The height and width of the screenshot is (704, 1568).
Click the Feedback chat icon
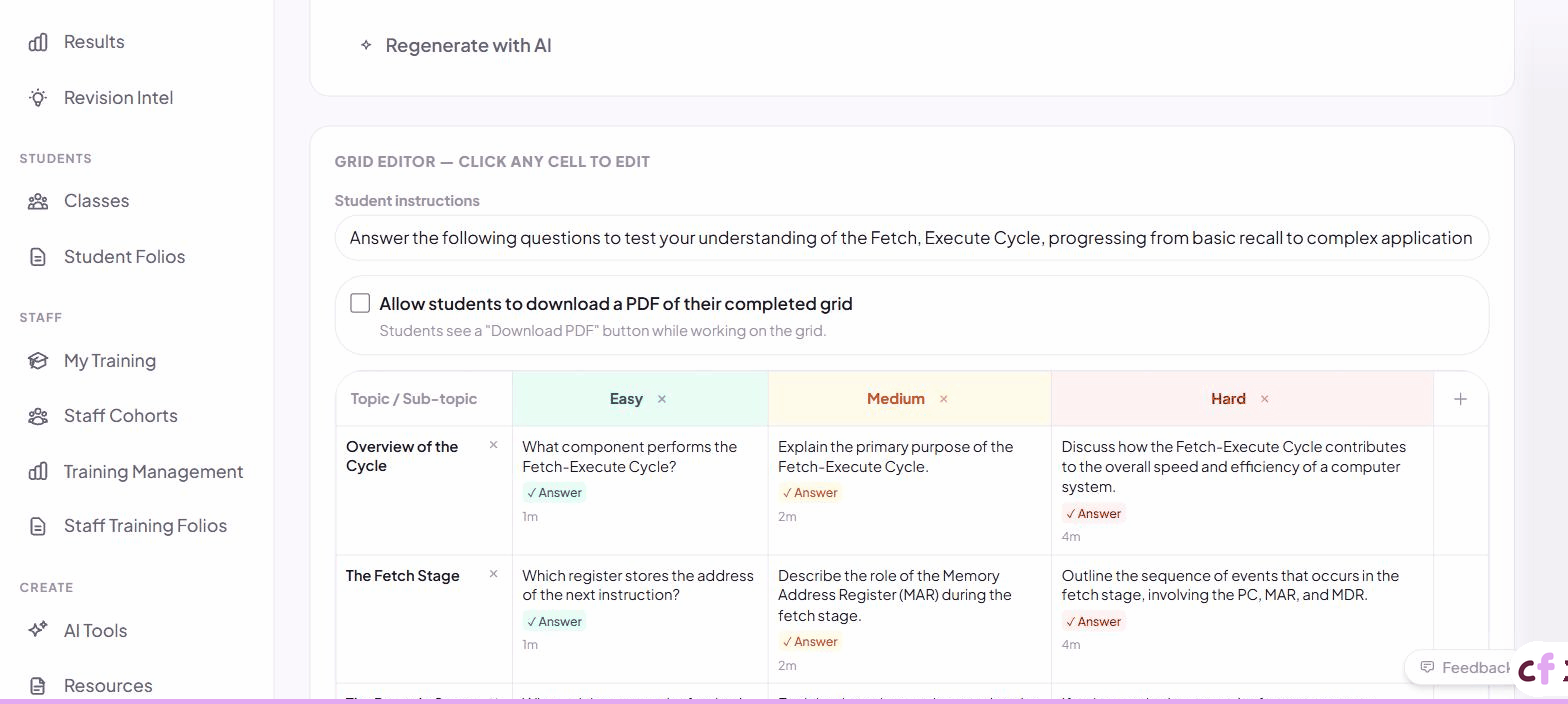[x=1427, y=667]
